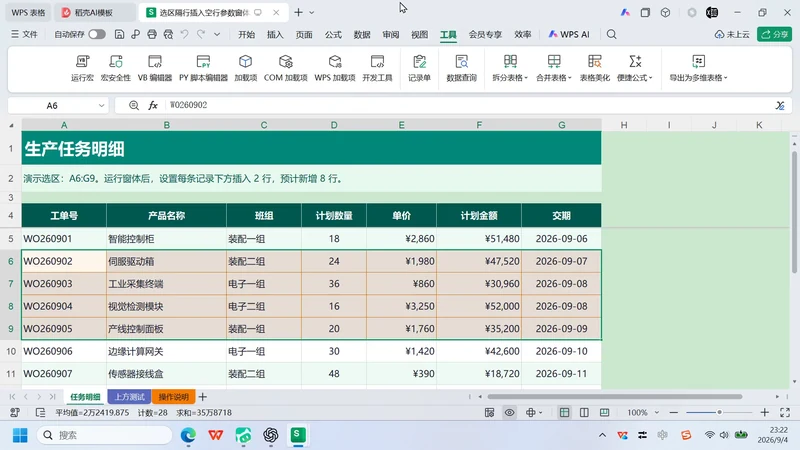Click the cell 智能控制柜
Screen dimensions: 800x450
(x=166, y=238)
